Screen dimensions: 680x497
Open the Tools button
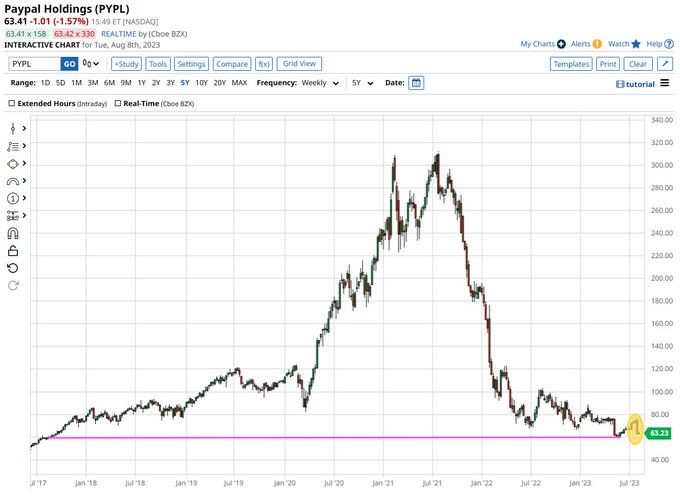pyautogui.click(x=158, y=64)
